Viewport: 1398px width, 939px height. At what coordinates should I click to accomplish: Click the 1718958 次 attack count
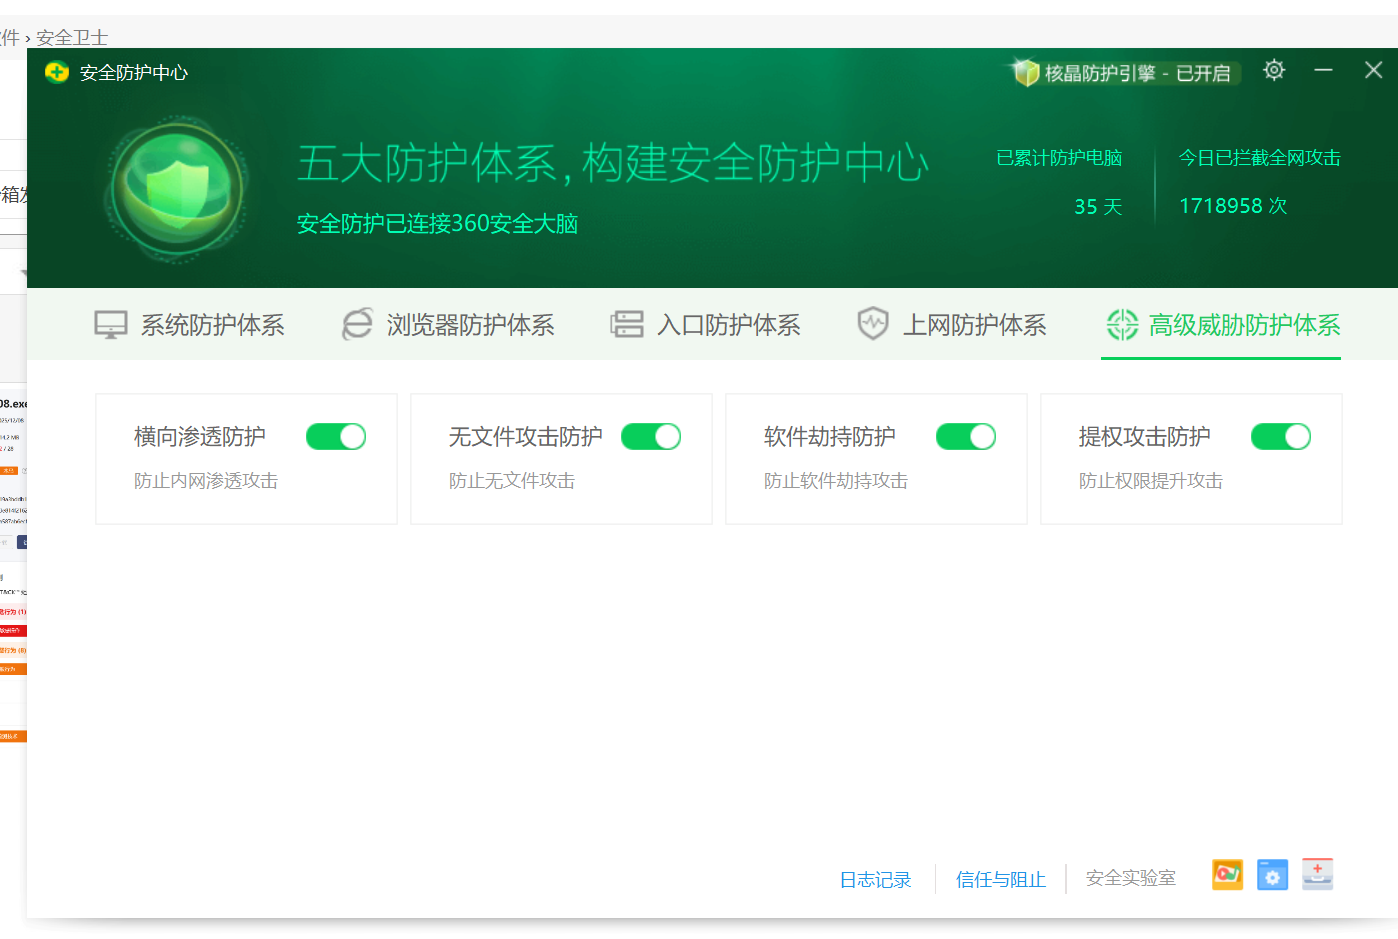tap(1233, 206)
